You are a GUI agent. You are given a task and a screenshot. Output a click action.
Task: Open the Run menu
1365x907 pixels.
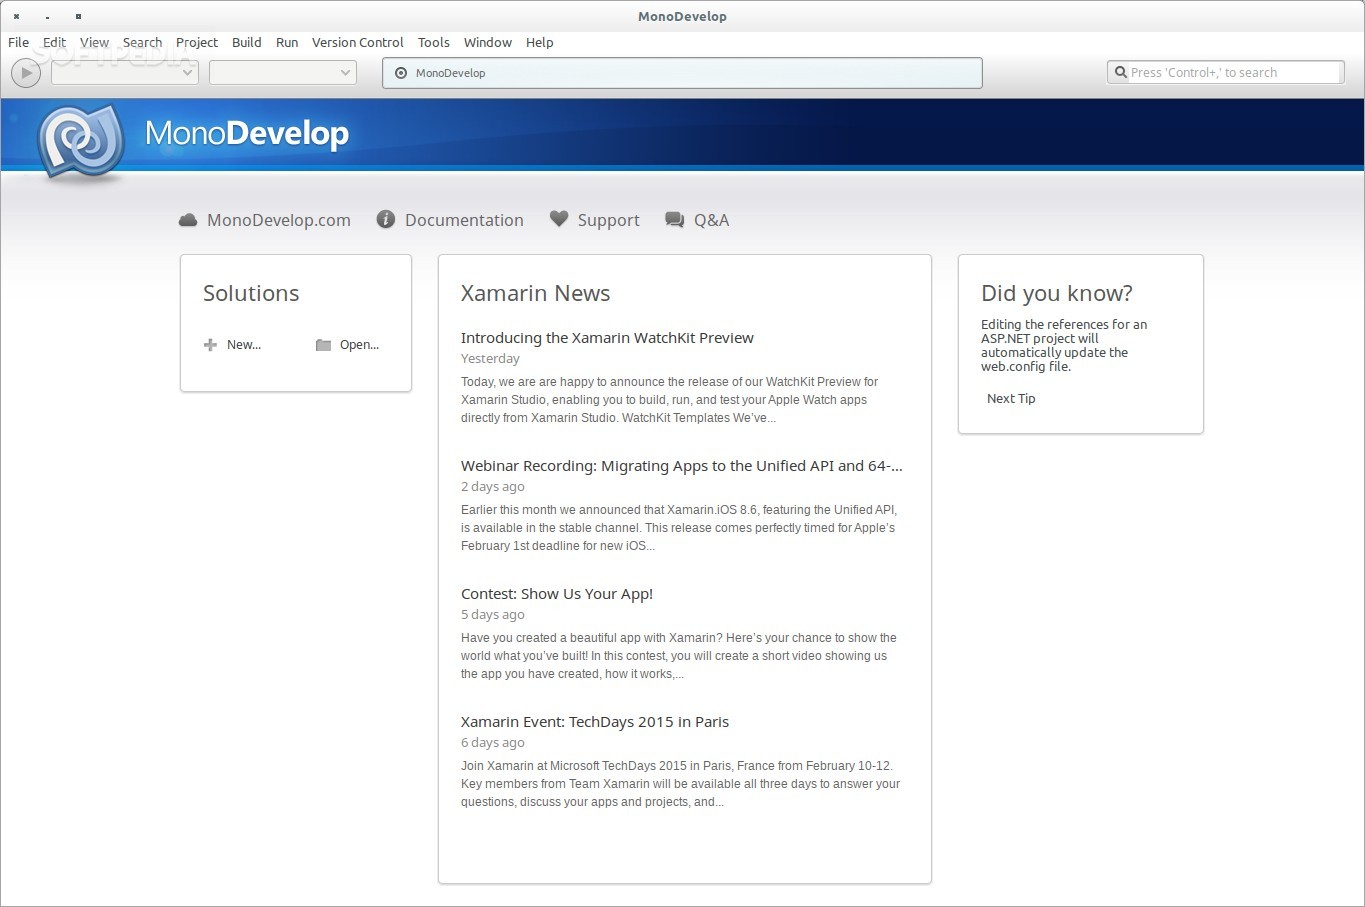coord(287,42)
